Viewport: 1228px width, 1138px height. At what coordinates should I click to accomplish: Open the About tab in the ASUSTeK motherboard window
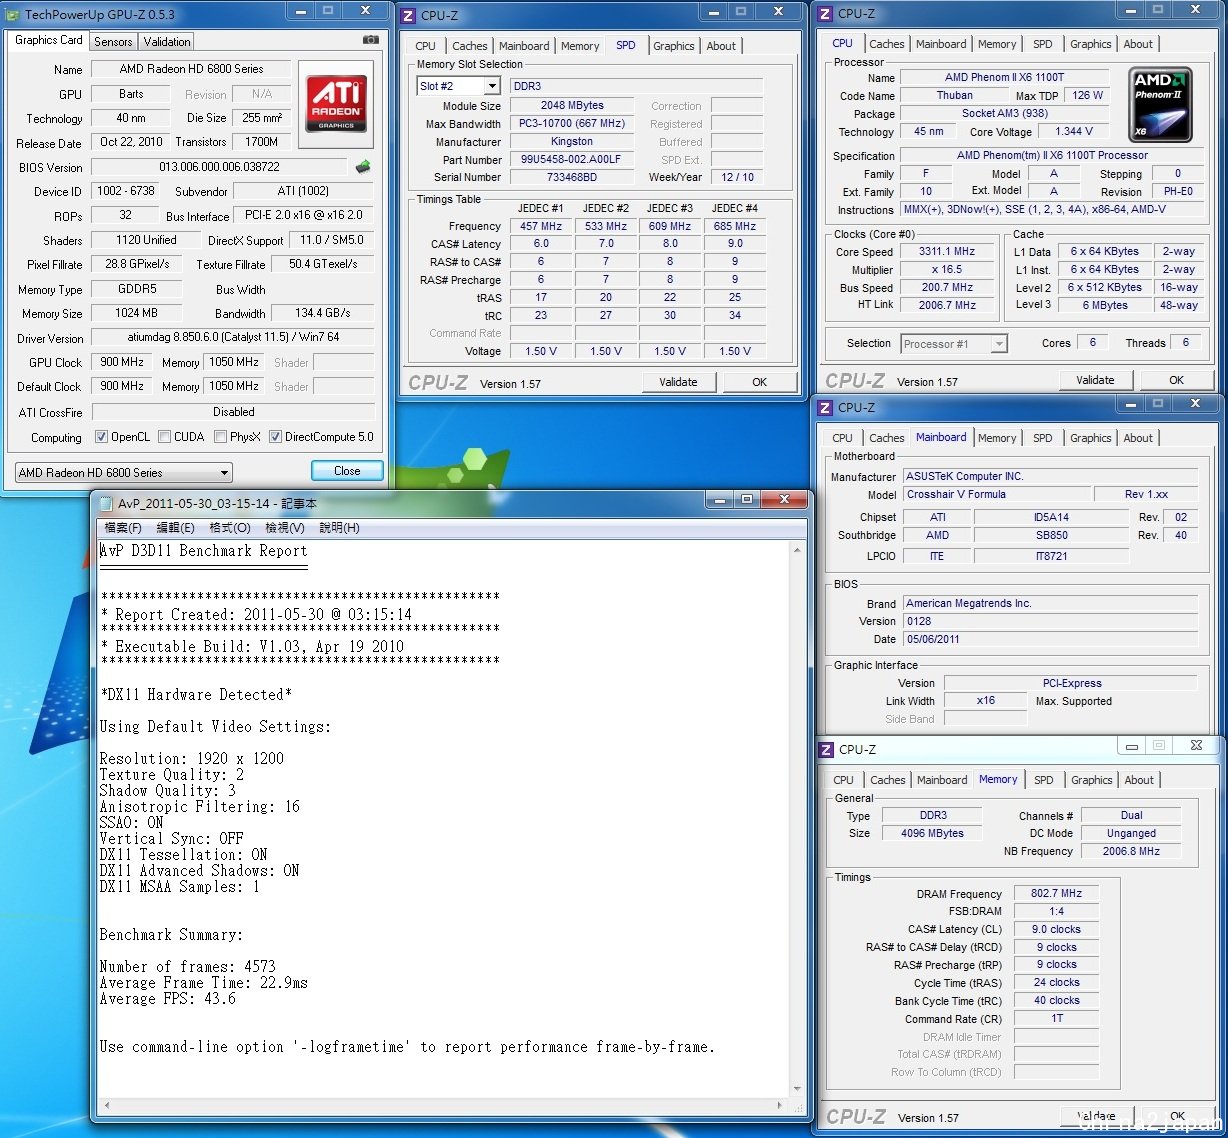1138,438
